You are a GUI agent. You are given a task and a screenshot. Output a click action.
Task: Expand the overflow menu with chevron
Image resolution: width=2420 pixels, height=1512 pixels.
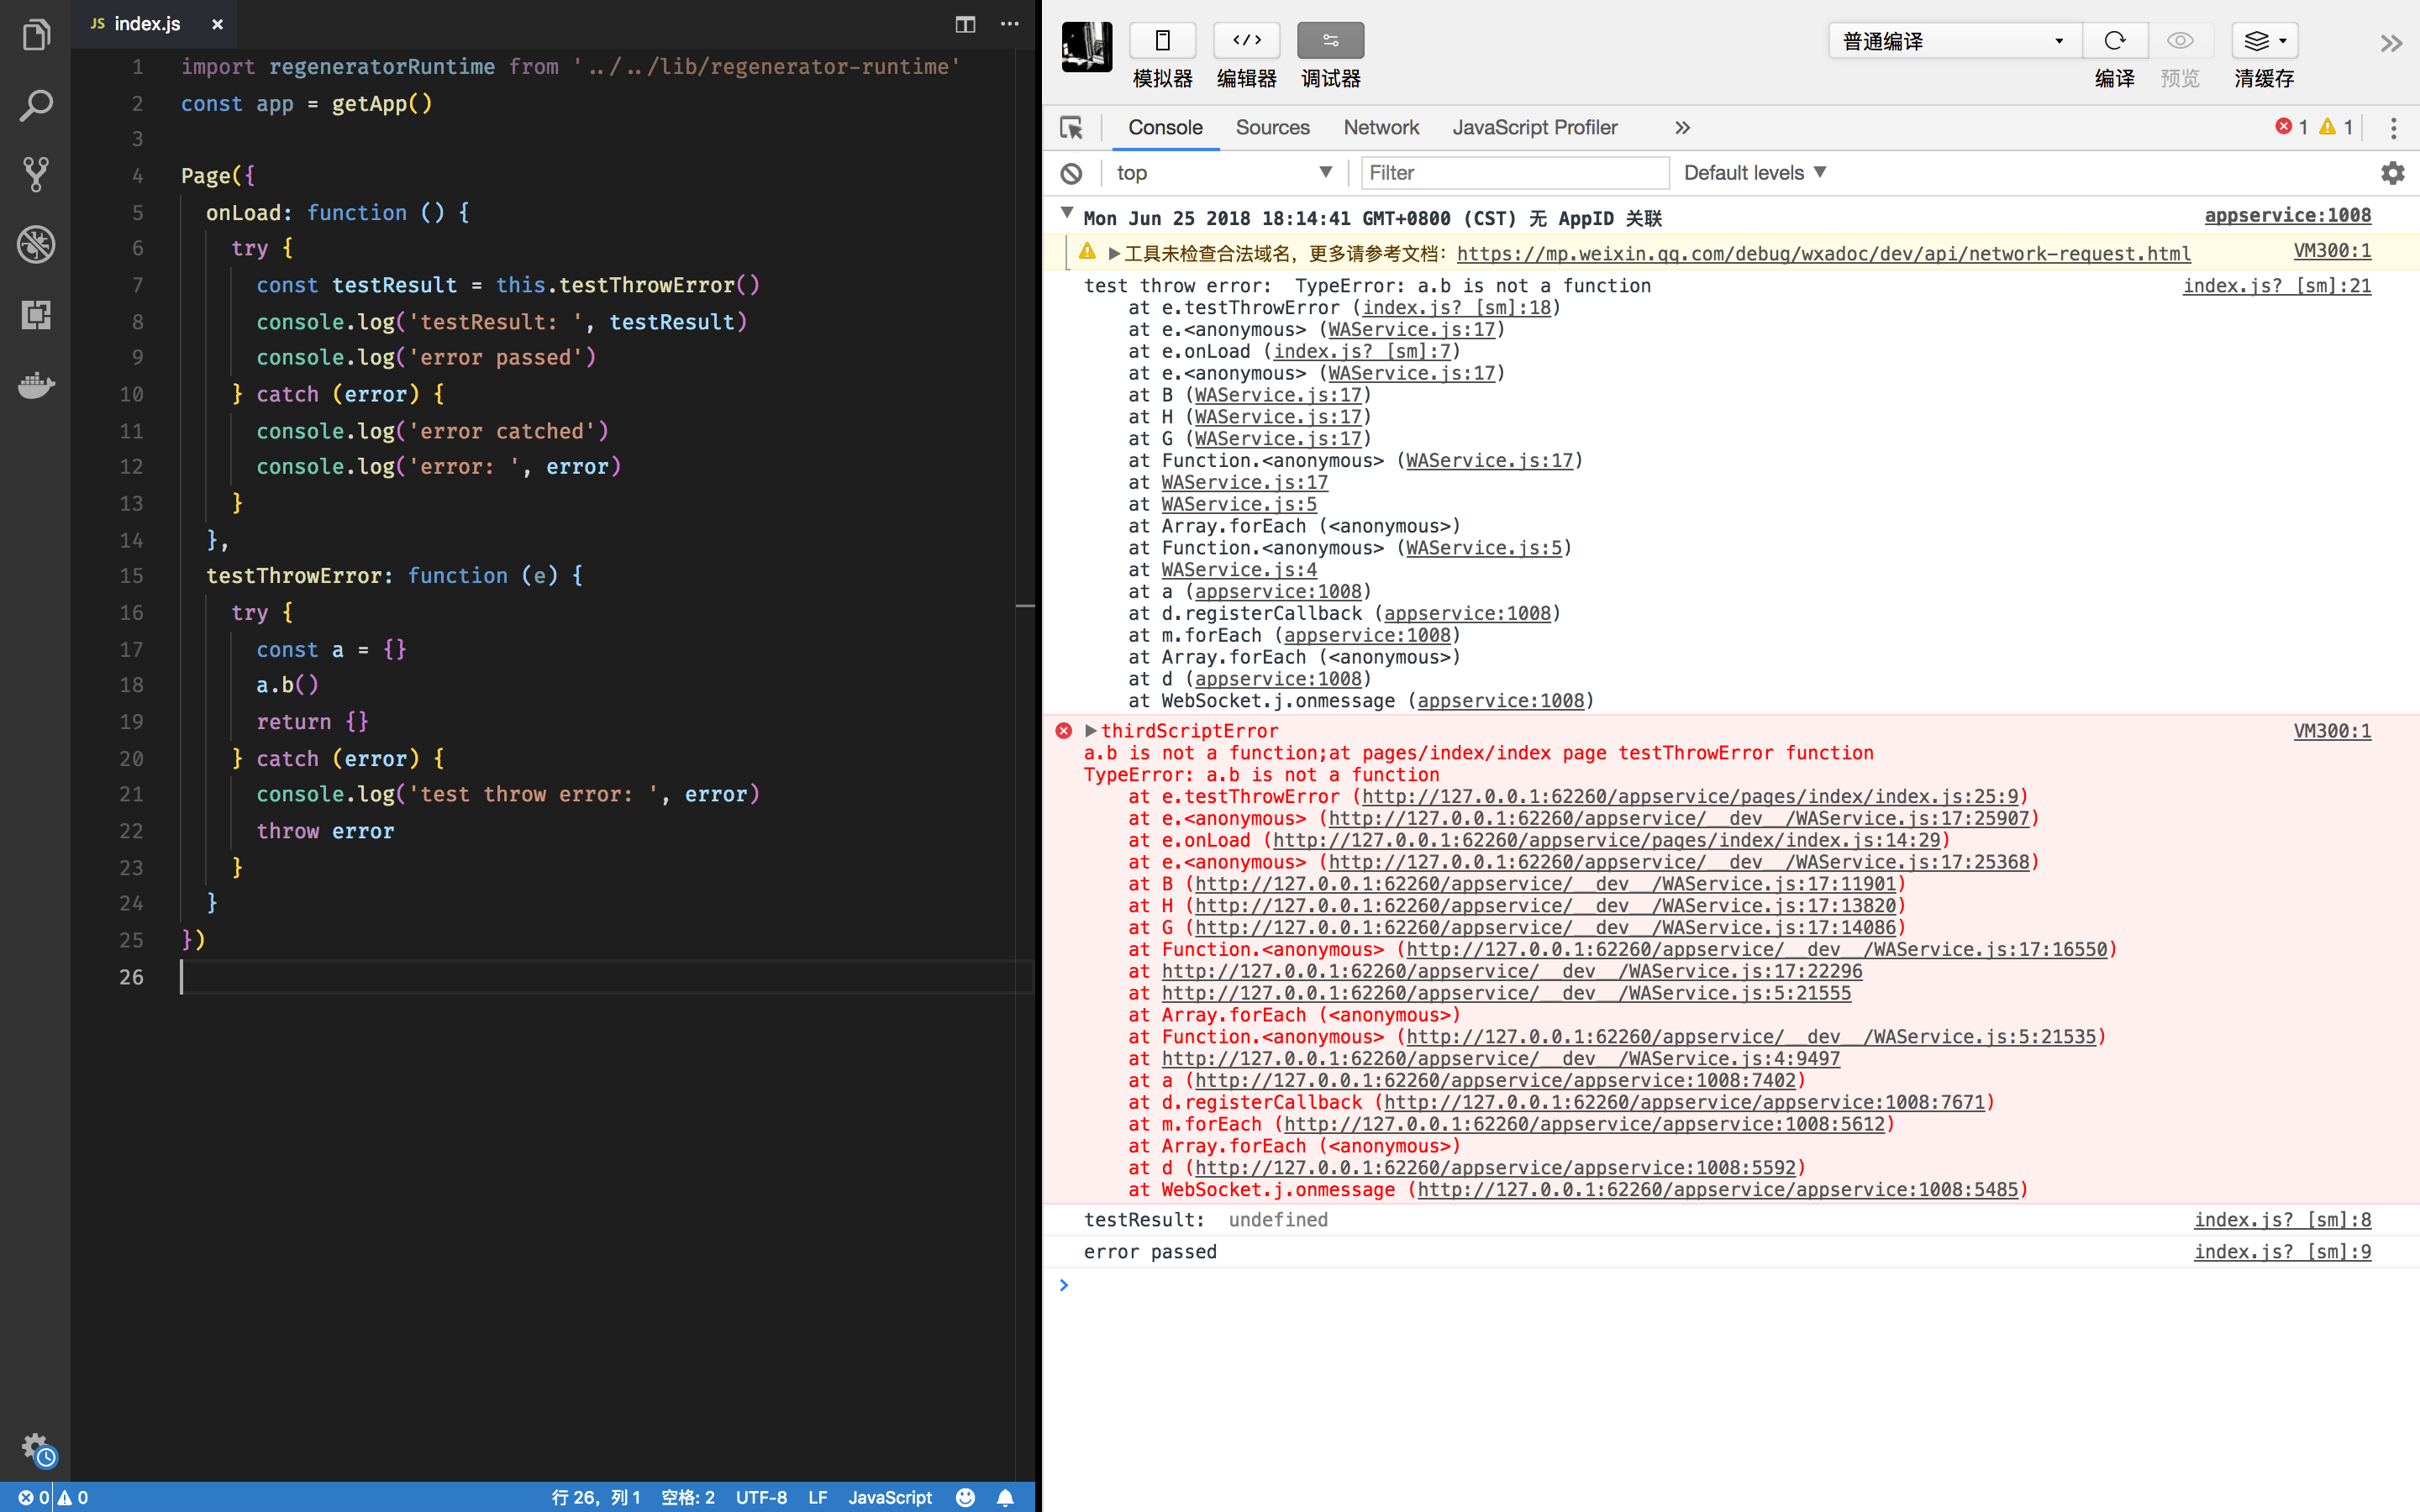point(1681,125)
